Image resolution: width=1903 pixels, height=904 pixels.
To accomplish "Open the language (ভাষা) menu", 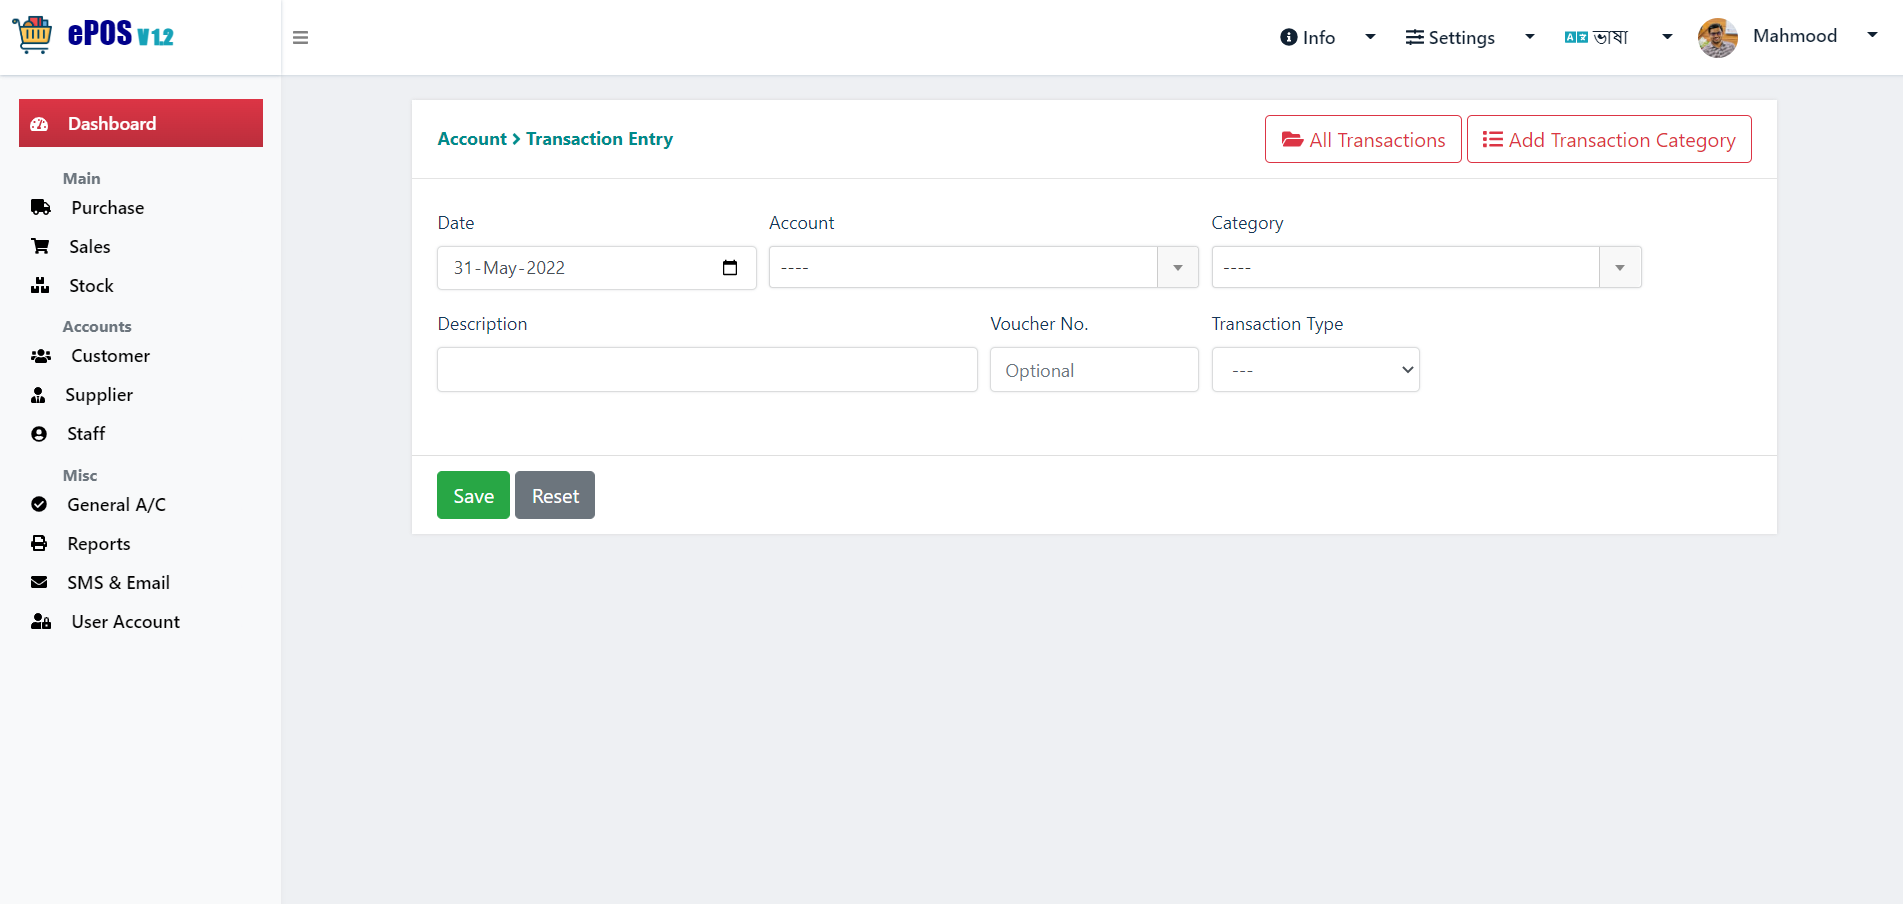I will (1617, 37).
